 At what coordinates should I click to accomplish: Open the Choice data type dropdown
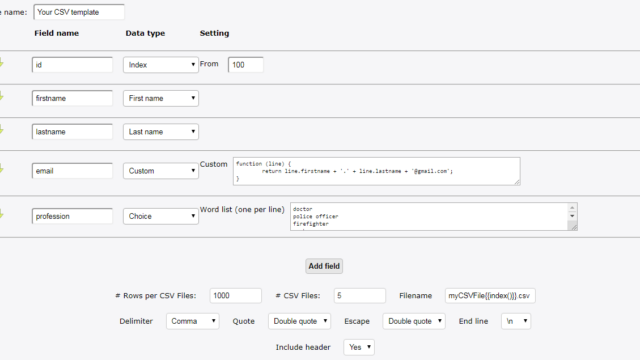coord(161,216)
